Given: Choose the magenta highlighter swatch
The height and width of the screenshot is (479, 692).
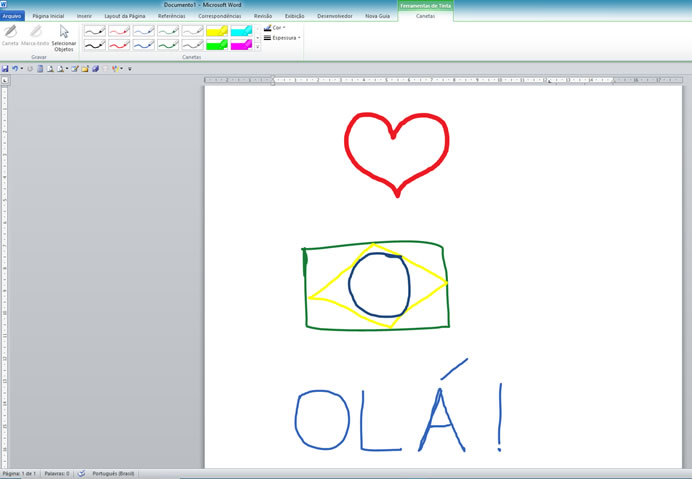Looking at the screenshot, I should [241, 45].
